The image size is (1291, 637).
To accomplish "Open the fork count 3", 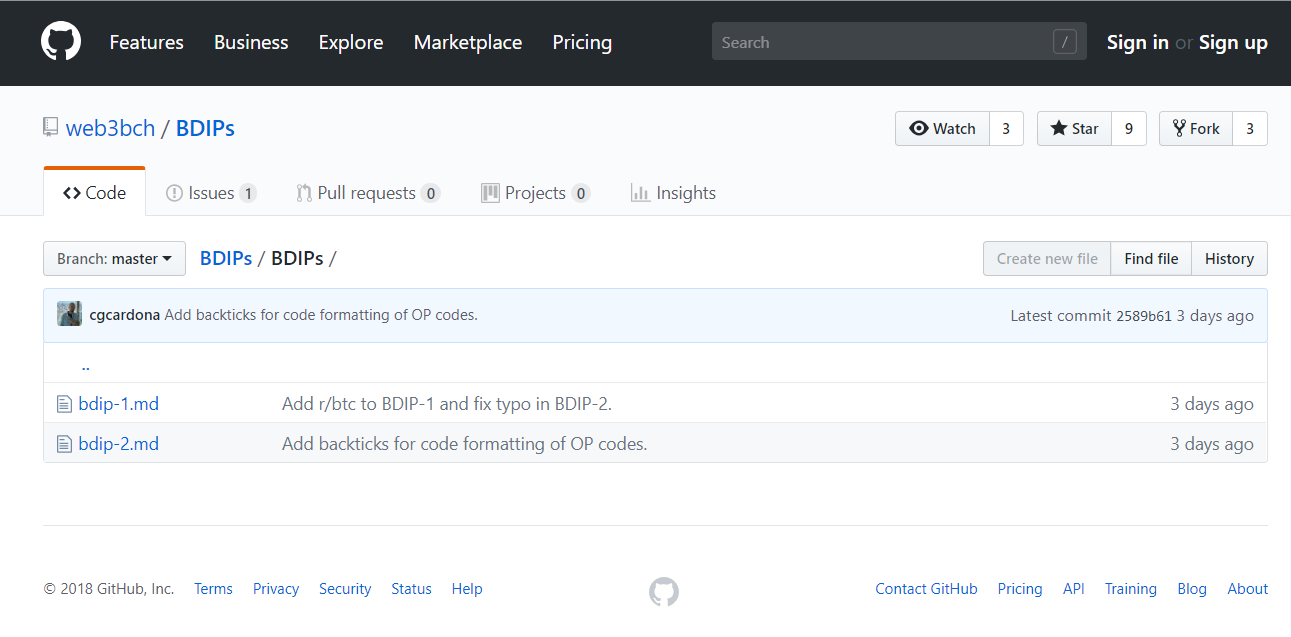I will 1250,128.
